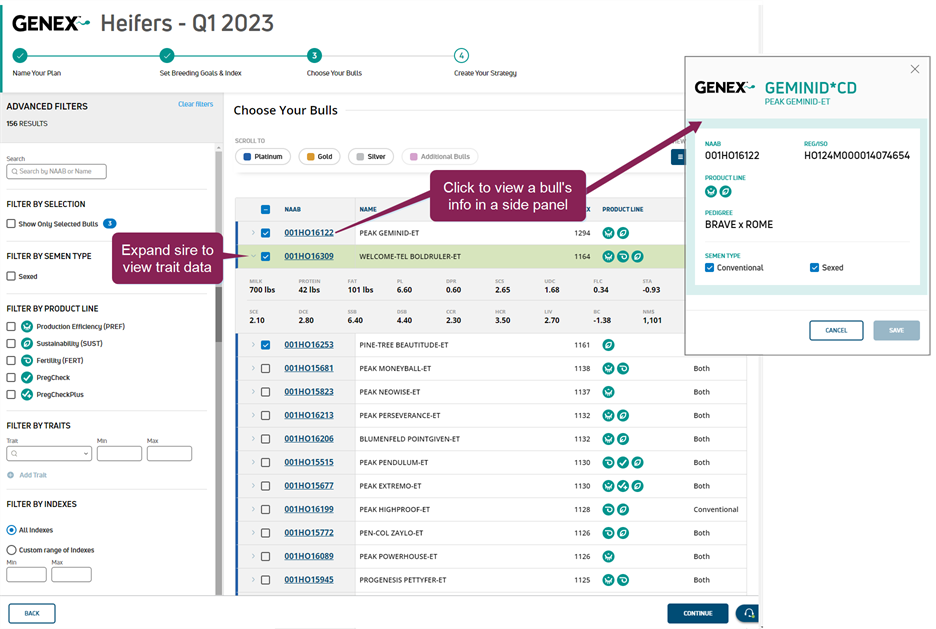Screen dimensions: 936x629
Task: Click the trait Min input field
Action: click(x=119, y=454)
